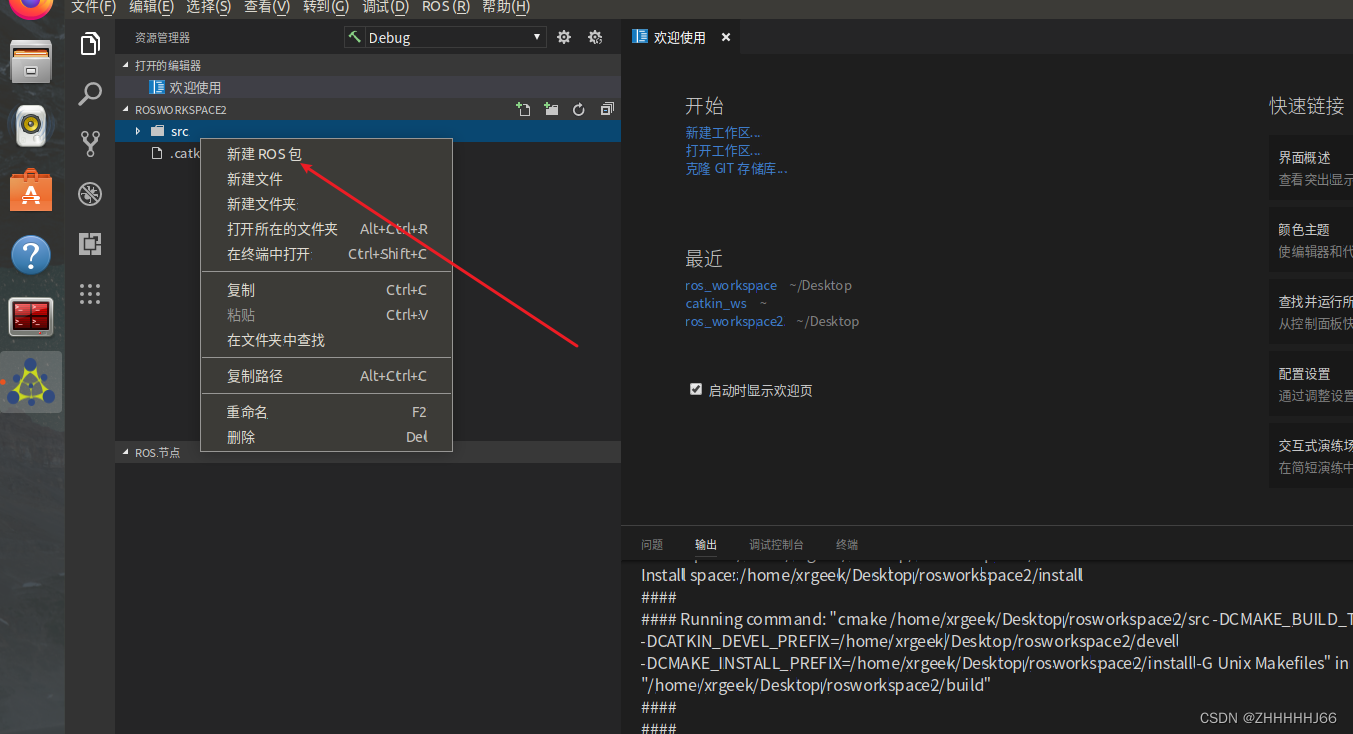
Task: Click the 新建工作区... link
Action: [723, 132]
